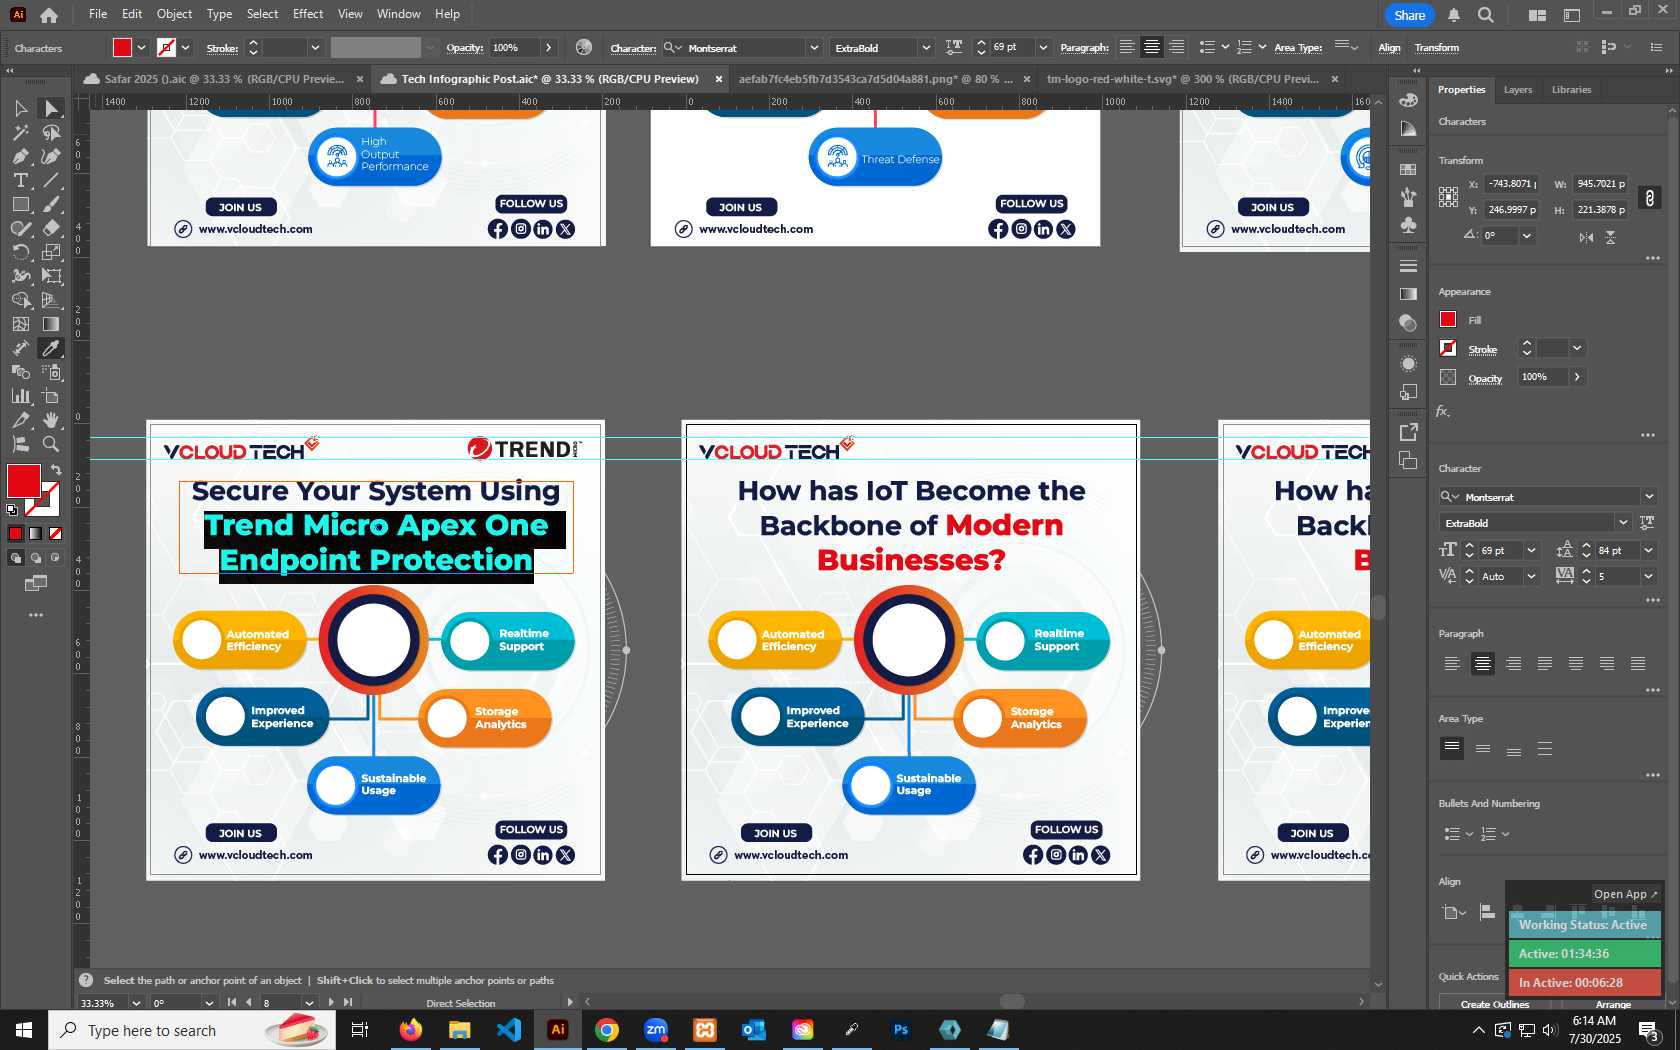Select the Direct Selection tool
The image size is (1680, 1050).
point(51,108)
